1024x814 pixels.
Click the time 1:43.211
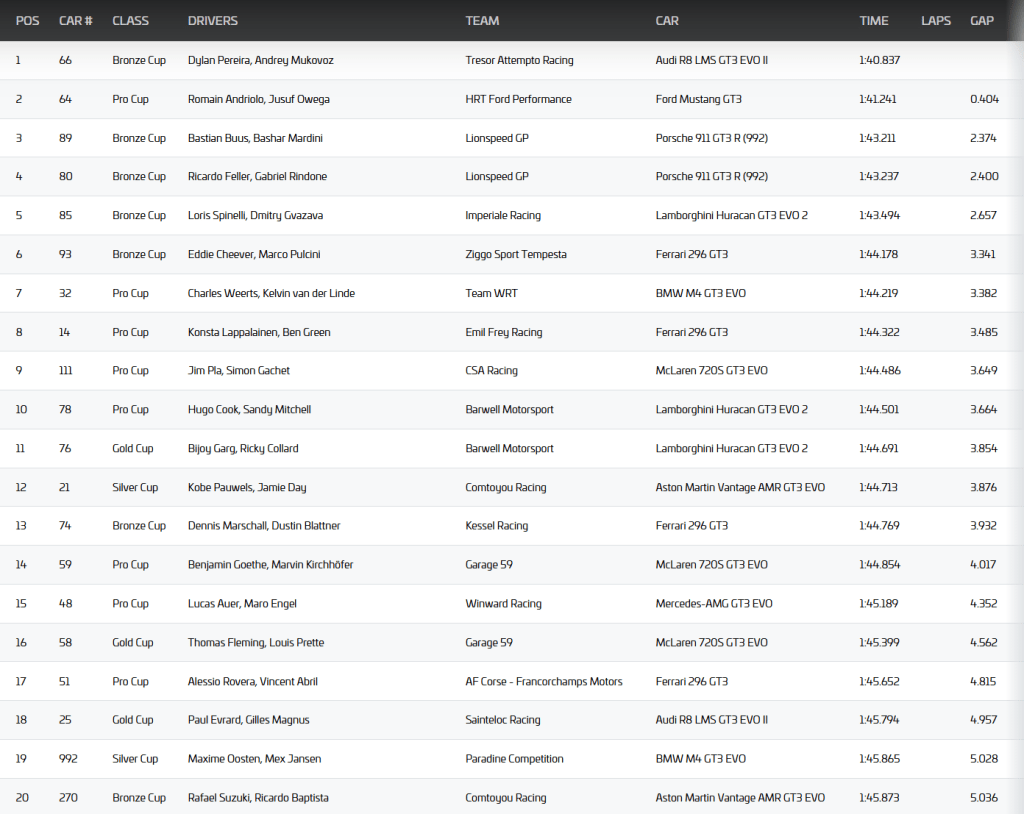pos(878,138)
